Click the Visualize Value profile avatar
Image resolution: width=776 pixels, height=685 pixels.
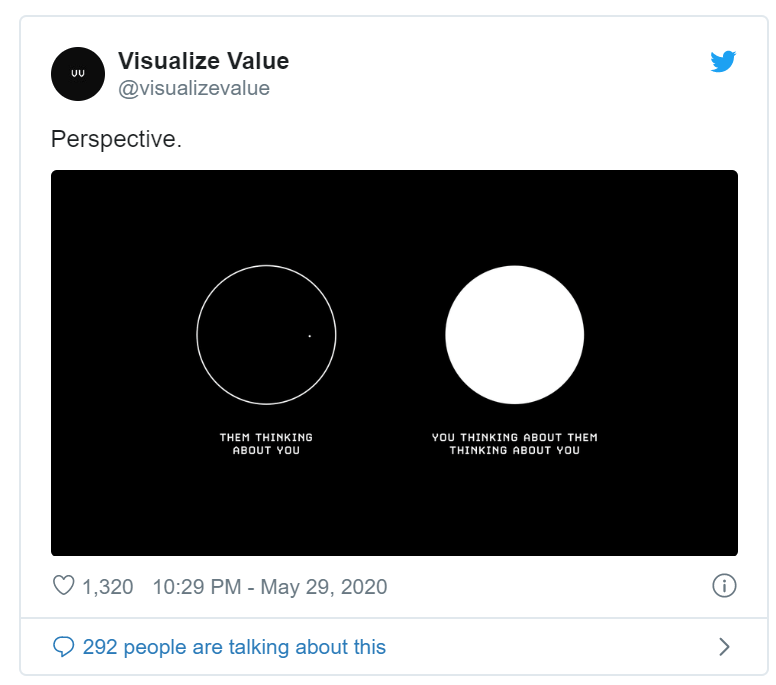[78, 74]
